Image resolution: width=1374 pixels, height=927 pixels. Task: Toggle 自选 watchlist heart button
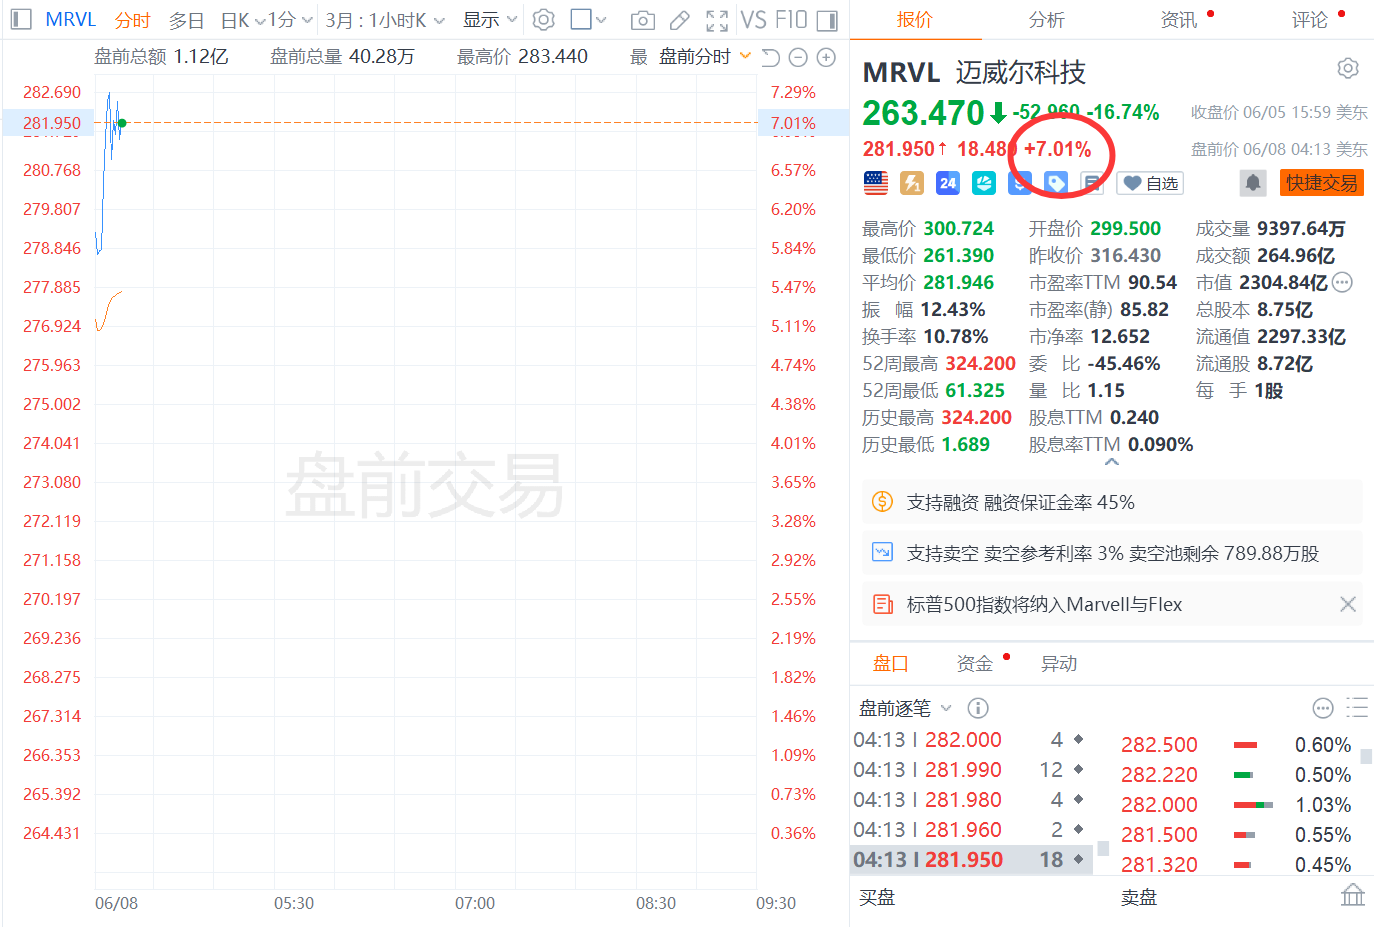pyautogui.click(x=1152, y=183)
